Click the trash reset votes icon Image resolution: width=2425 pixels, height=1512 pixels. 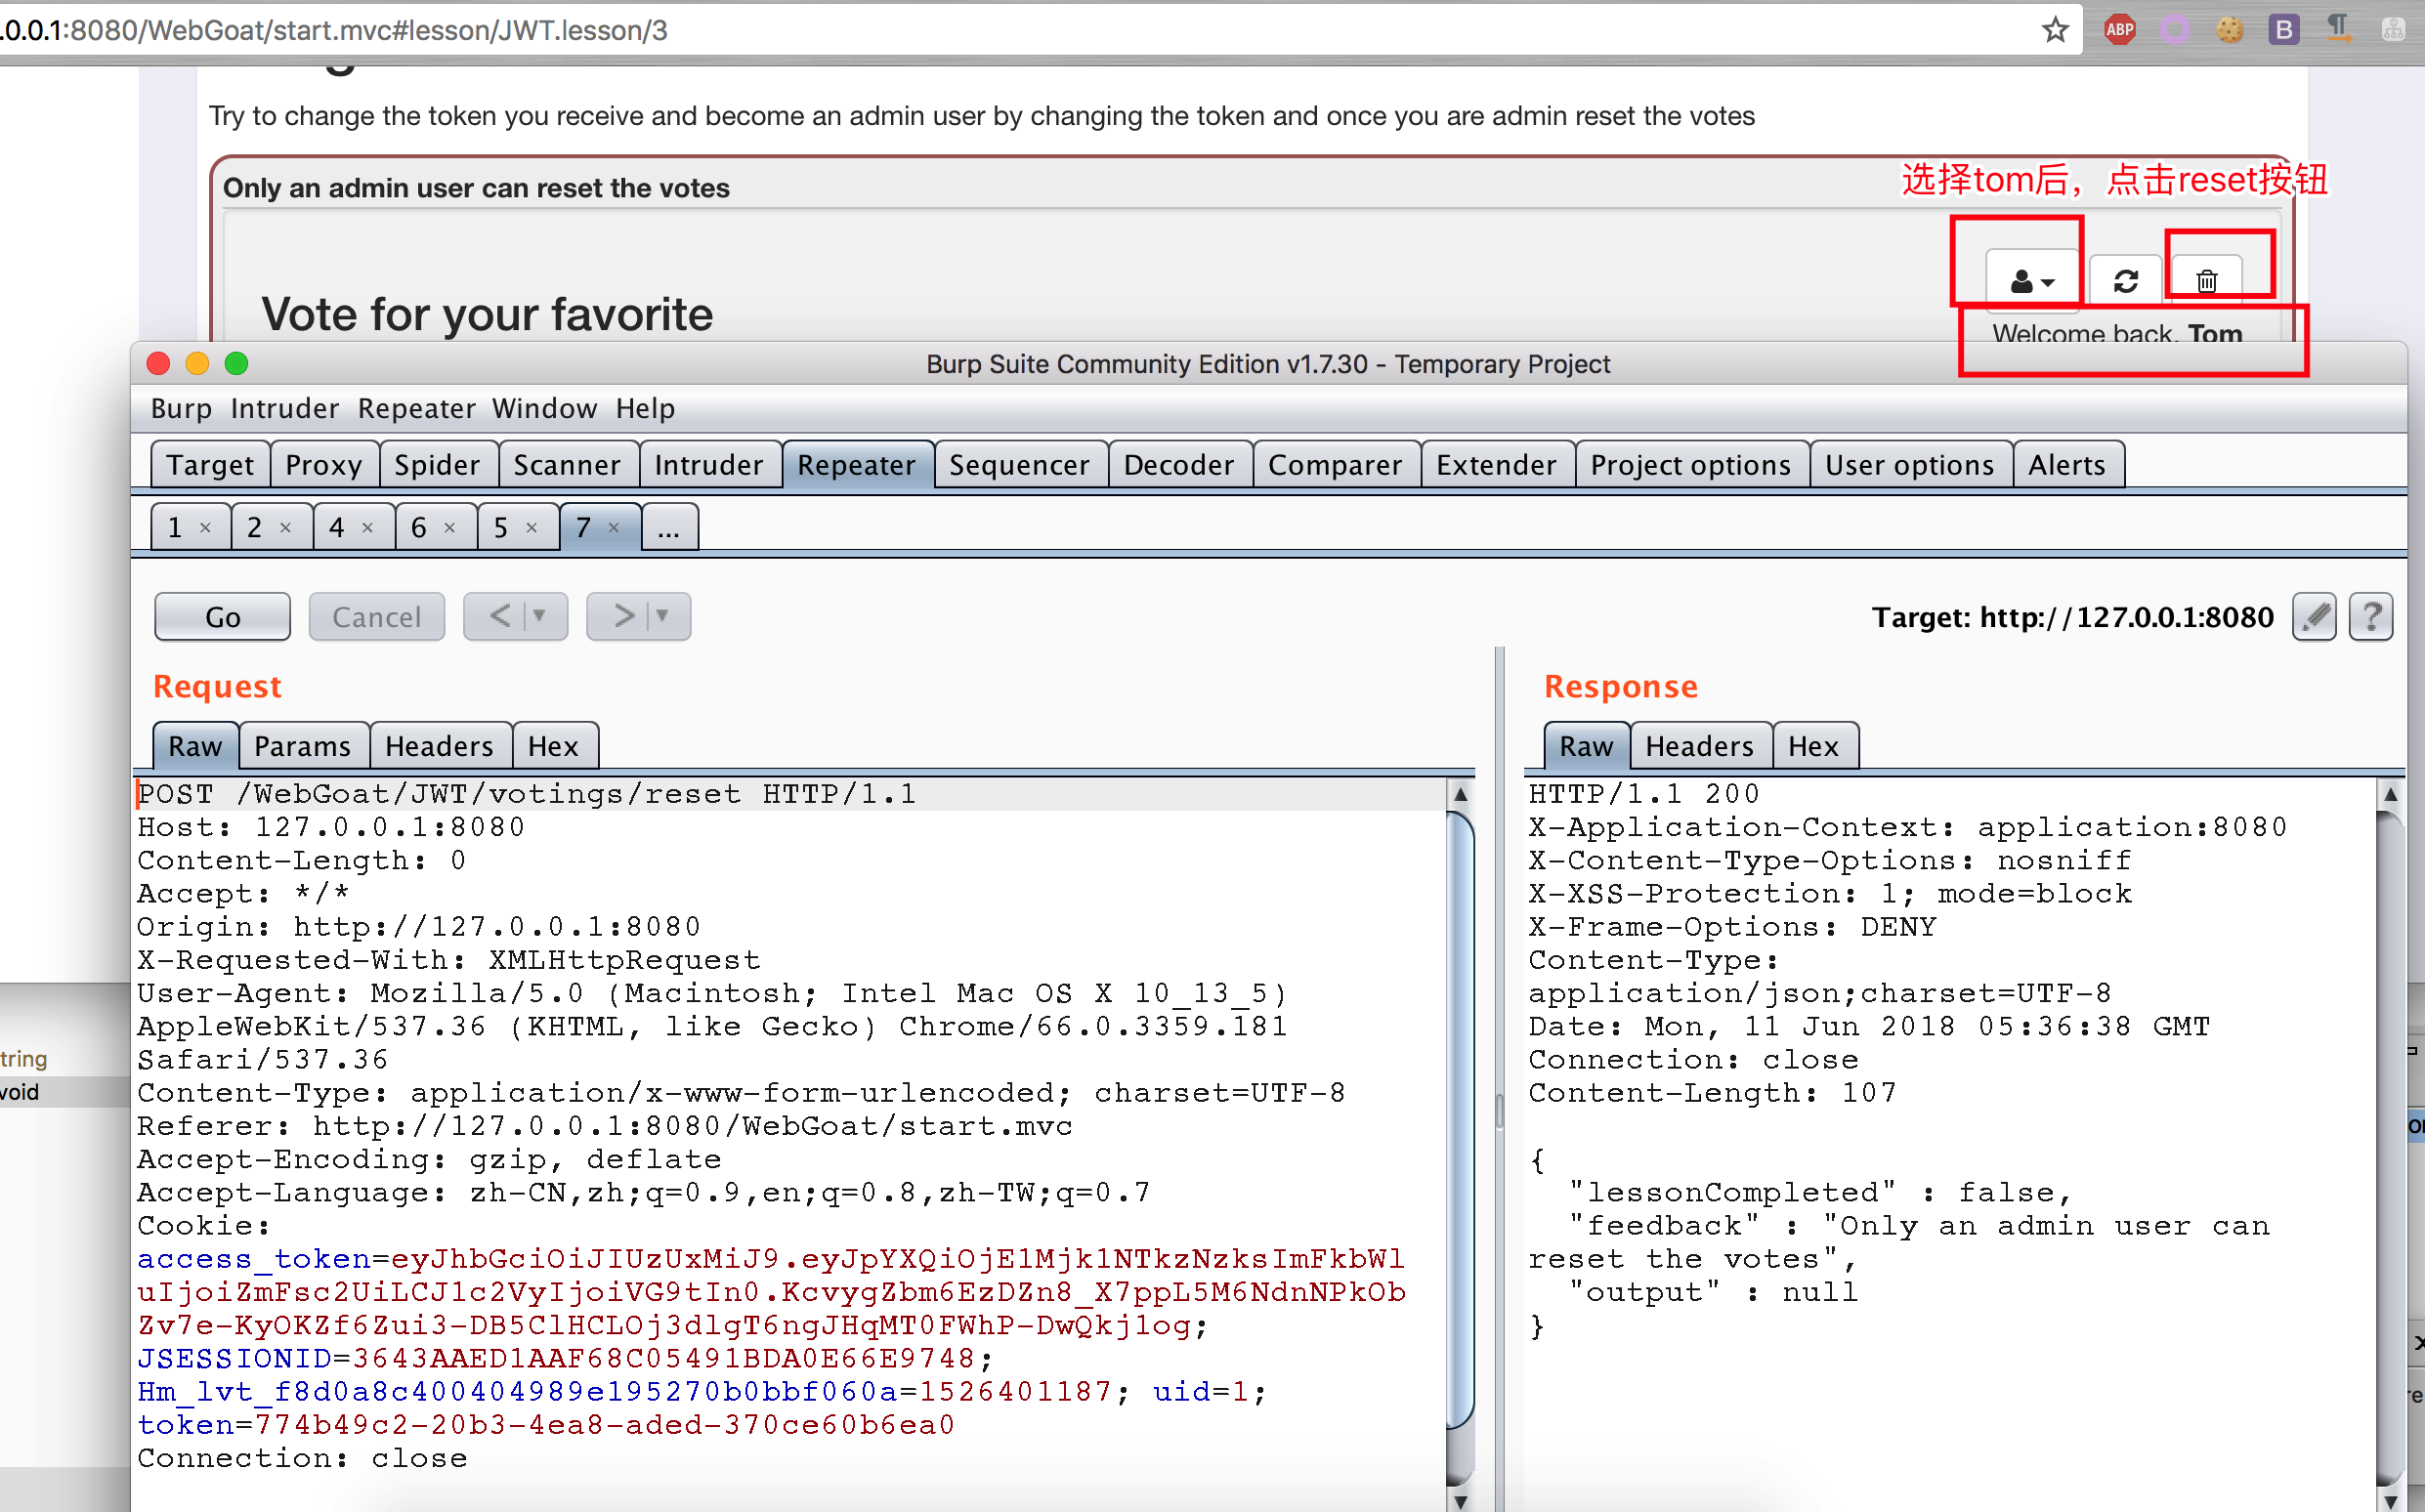pos(2206,281)
